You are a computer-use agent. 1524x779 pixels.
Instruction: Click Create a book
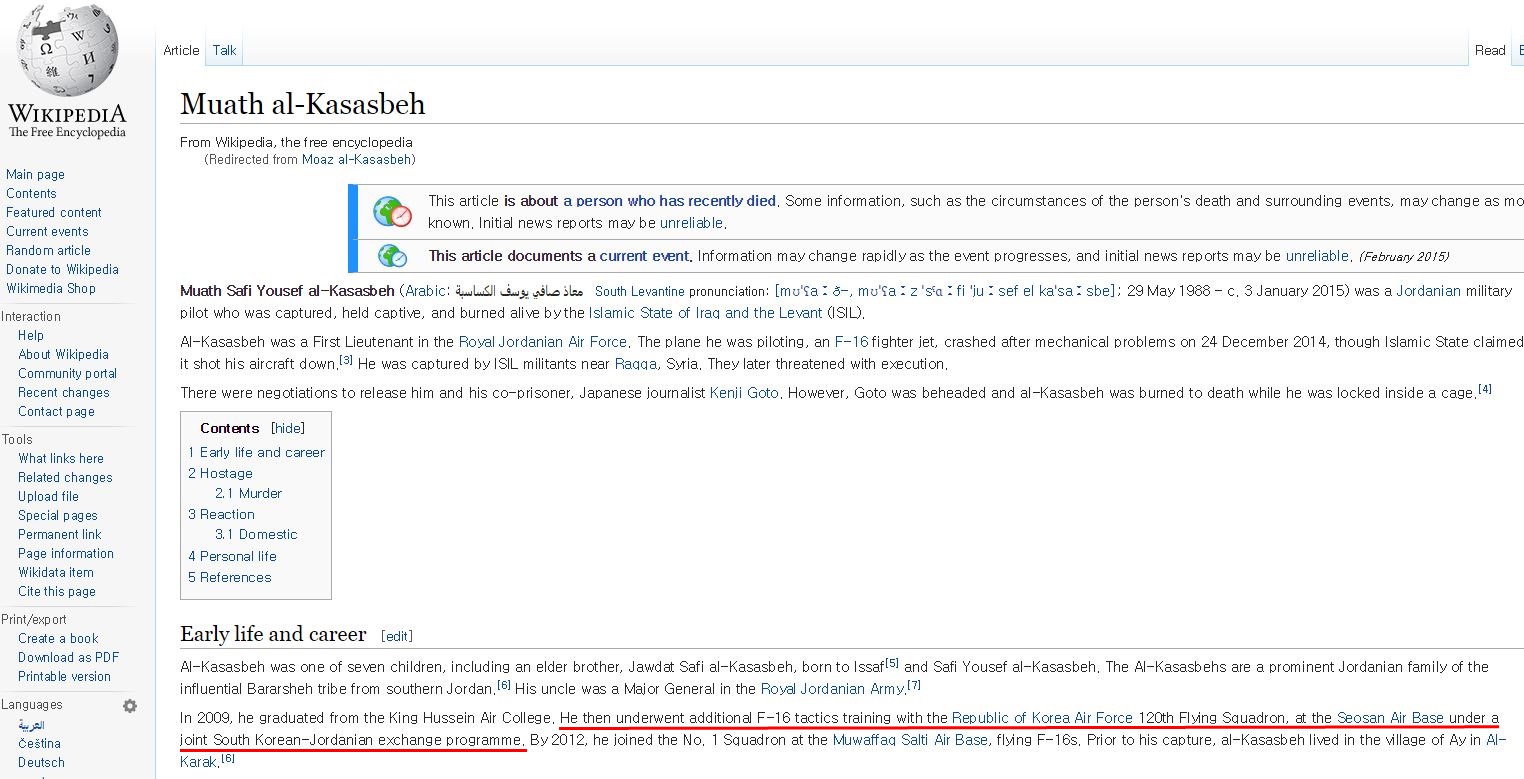coord(58,638)
